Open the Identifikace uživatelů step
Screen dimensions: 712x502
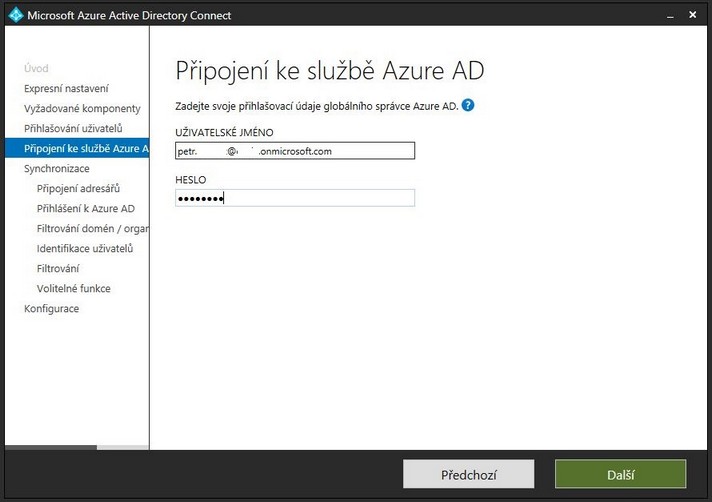click(x=85, y=248)
